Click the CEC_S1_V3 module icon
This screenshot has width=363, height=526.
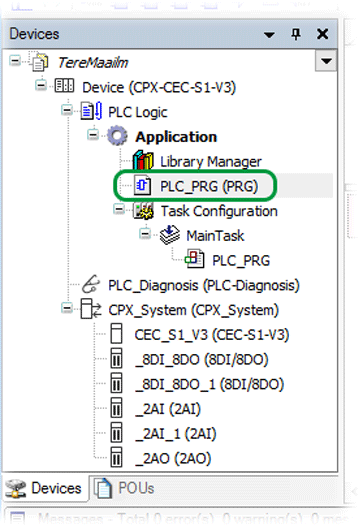[x=116, y=333]
